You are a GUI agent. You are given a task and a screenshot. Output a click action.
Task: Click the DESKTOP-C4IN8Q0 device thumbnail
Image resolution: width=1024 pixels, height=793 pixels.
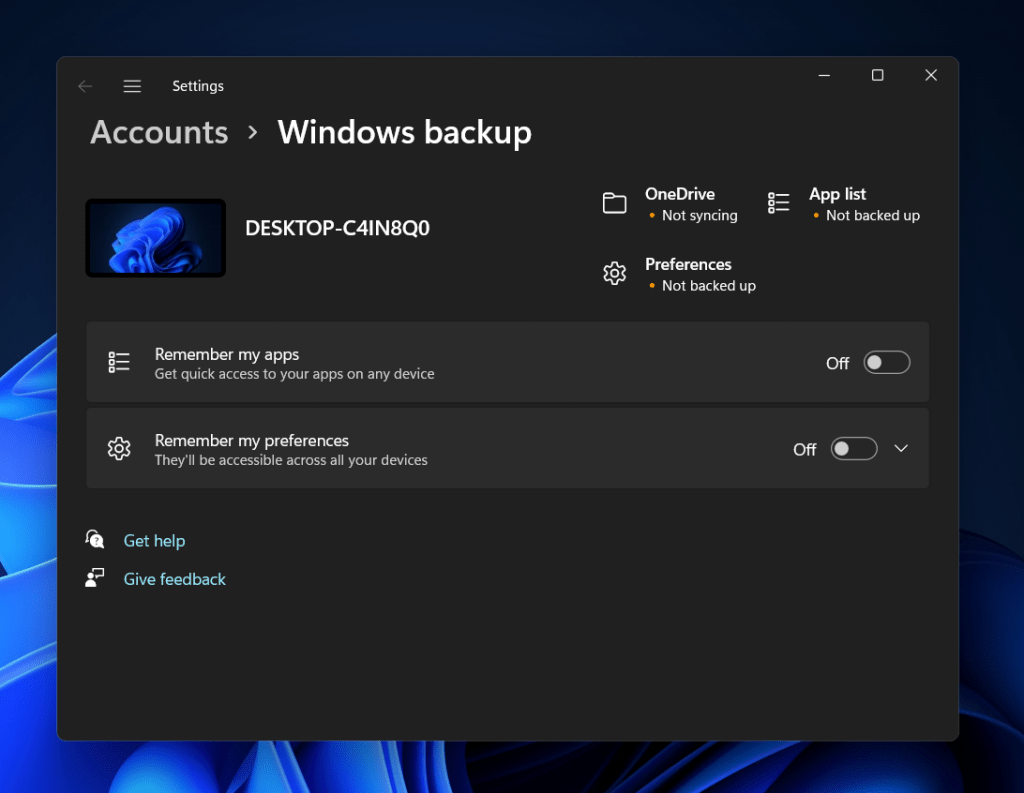[155, 237]
